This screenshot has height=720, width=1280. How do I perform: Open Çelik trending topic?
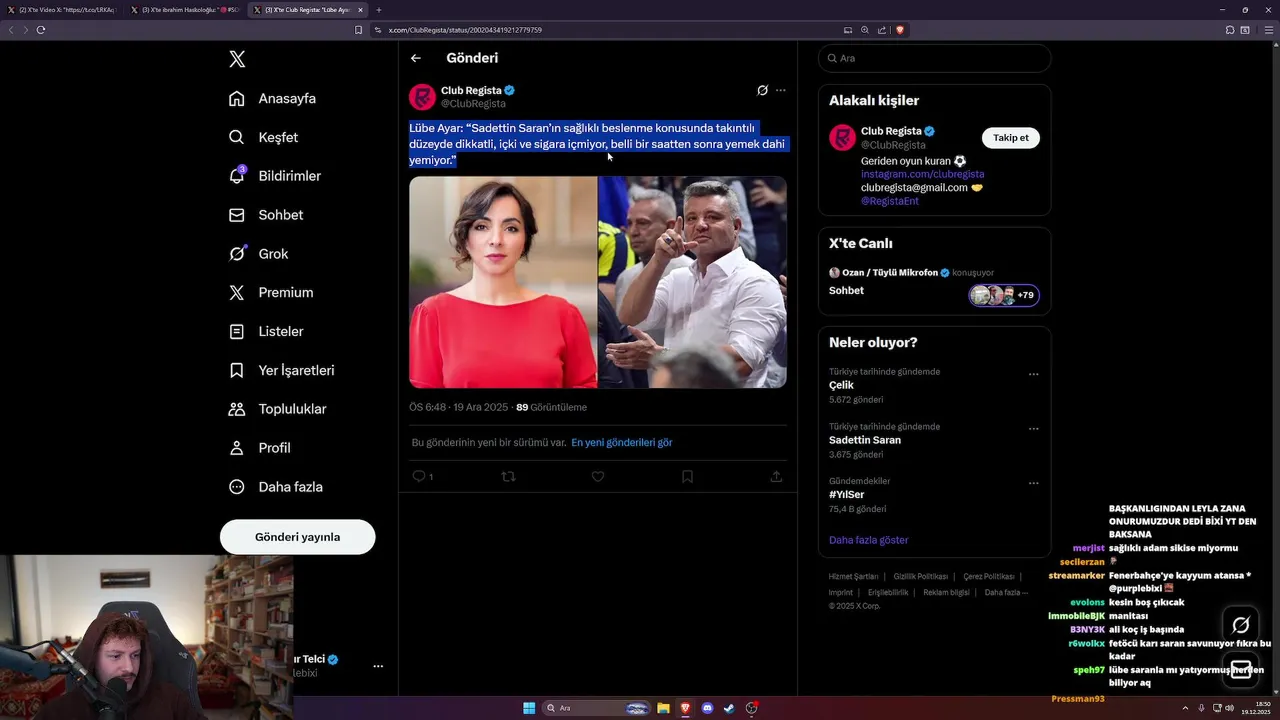click(841, 385)
